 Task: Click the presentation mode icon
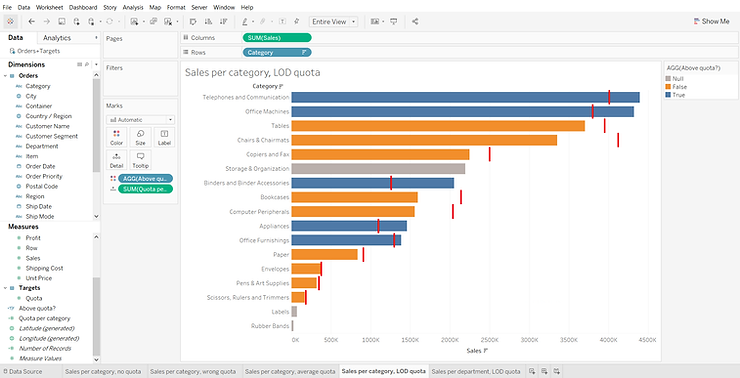pos(394,21)
